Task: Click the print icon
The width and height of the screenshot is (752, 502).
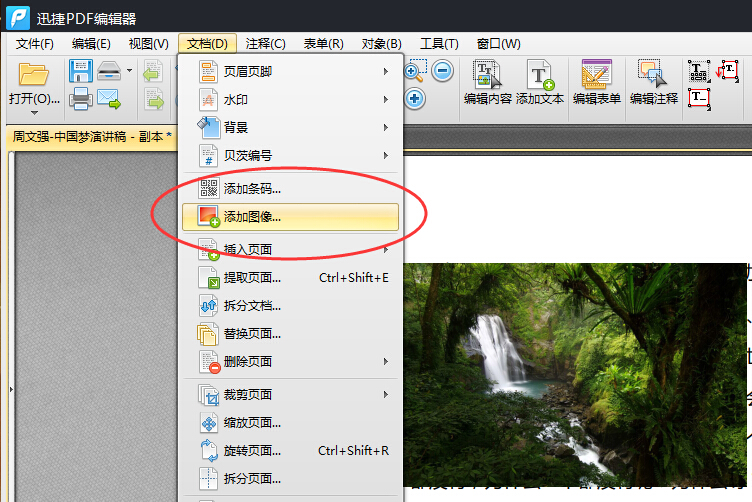Action: pos(81,99)
